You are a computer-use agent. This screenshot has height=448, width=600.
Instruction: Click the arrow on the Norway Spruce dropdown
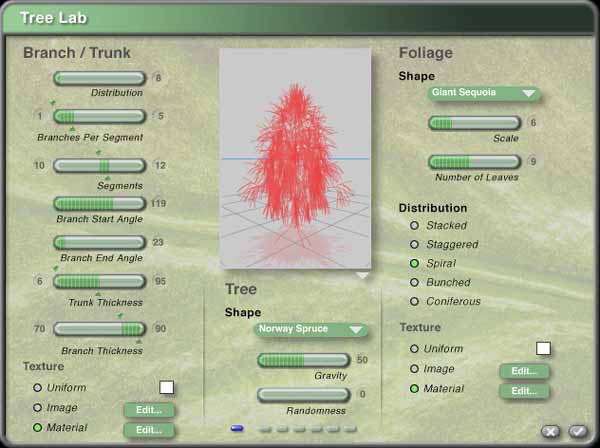click(x=355, y=329)
